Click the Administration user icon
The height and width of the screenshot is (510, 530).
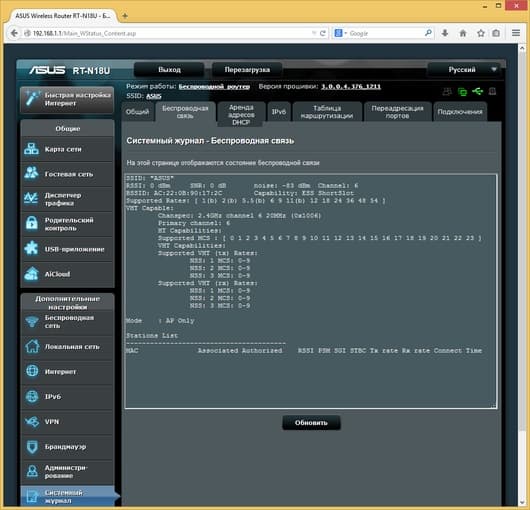[32, 471]
